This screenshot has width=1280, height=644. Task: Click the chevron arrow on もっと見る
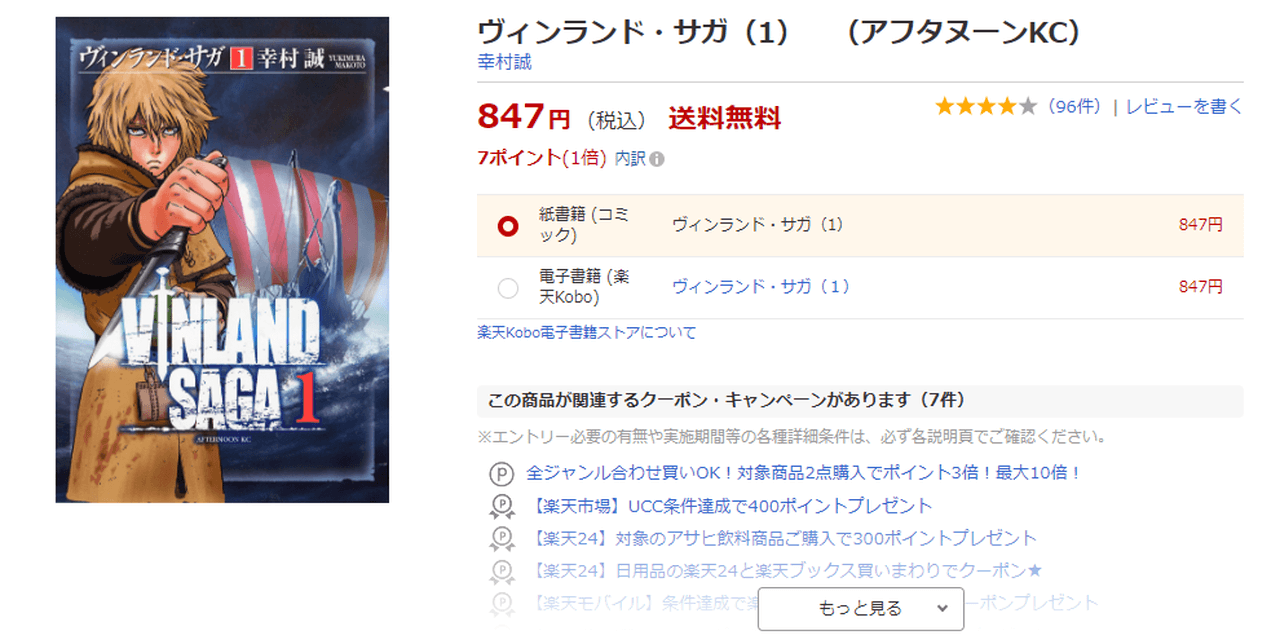[x=942, y=608]
